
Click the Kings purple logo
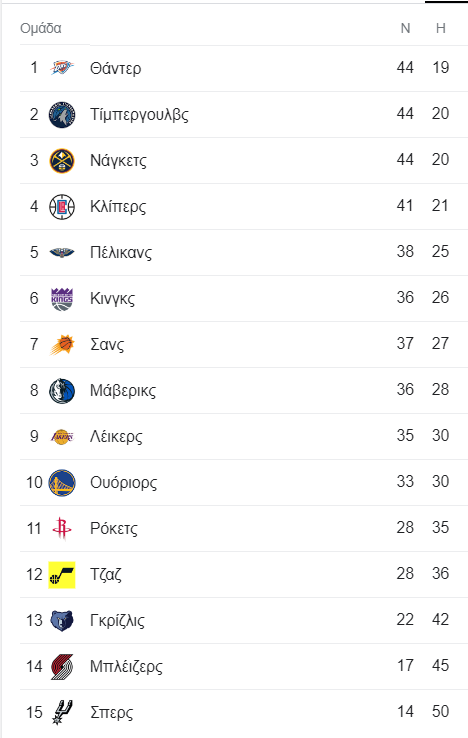click(x=62, y=299)
